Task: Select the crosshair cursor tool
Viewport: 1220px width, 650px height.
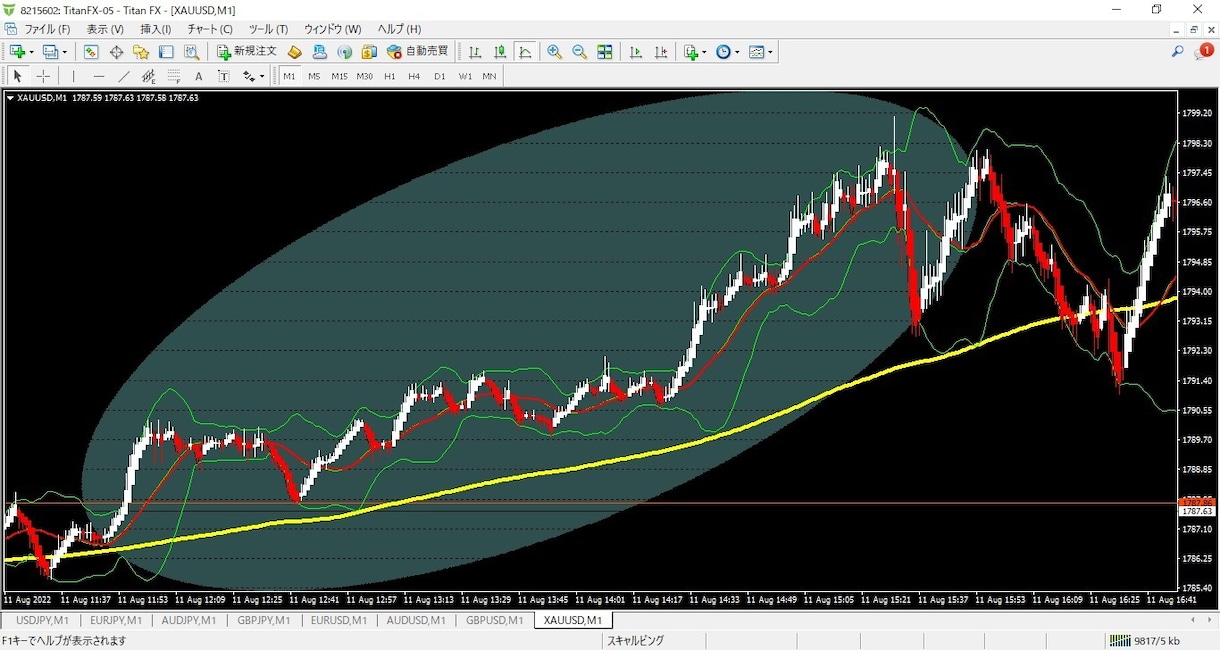Action: (43, 76)
